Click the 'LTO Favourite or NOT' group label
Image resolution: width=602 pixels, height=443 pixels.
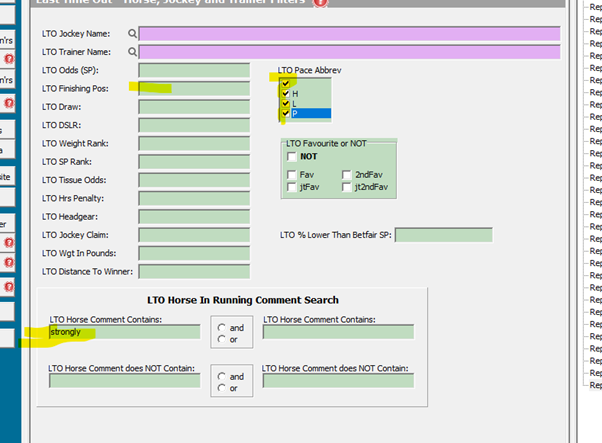pos(326,144)
